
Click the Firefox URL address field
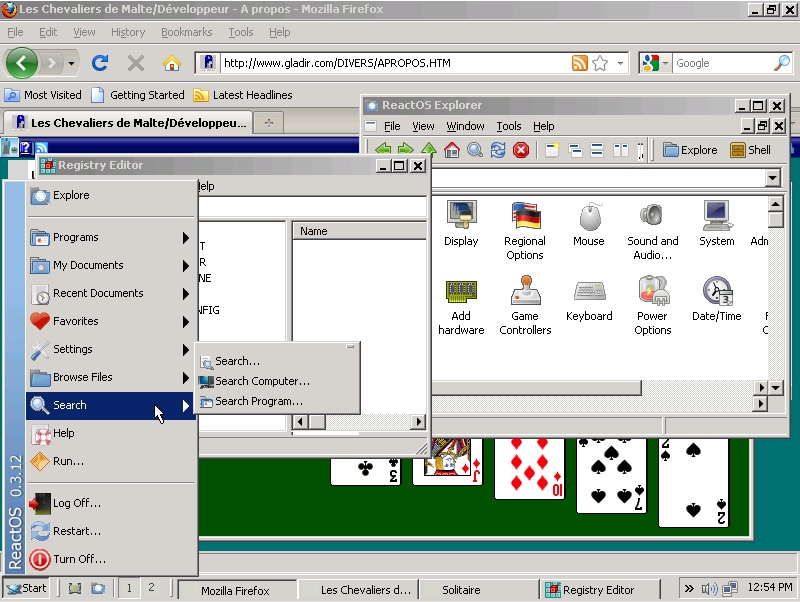pyautogui.click(x=390, y=63)
